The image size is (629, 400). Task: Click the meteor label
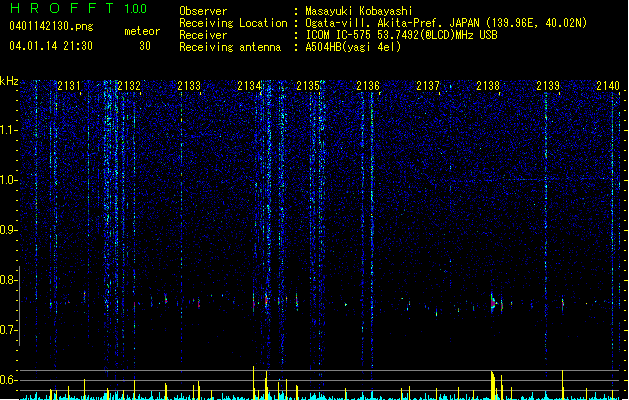click(142, 31)
